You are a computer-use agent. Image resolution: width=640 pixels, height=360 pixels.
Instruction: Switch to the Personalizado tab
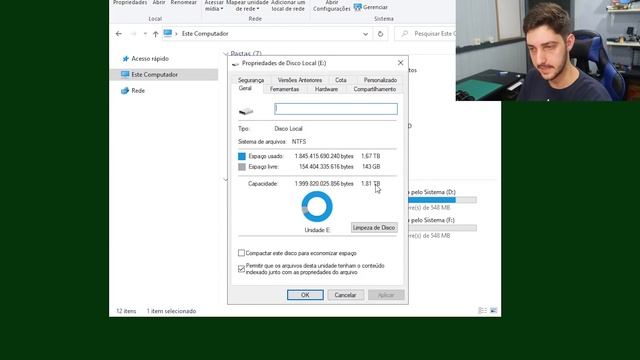[x=380, y=80]
